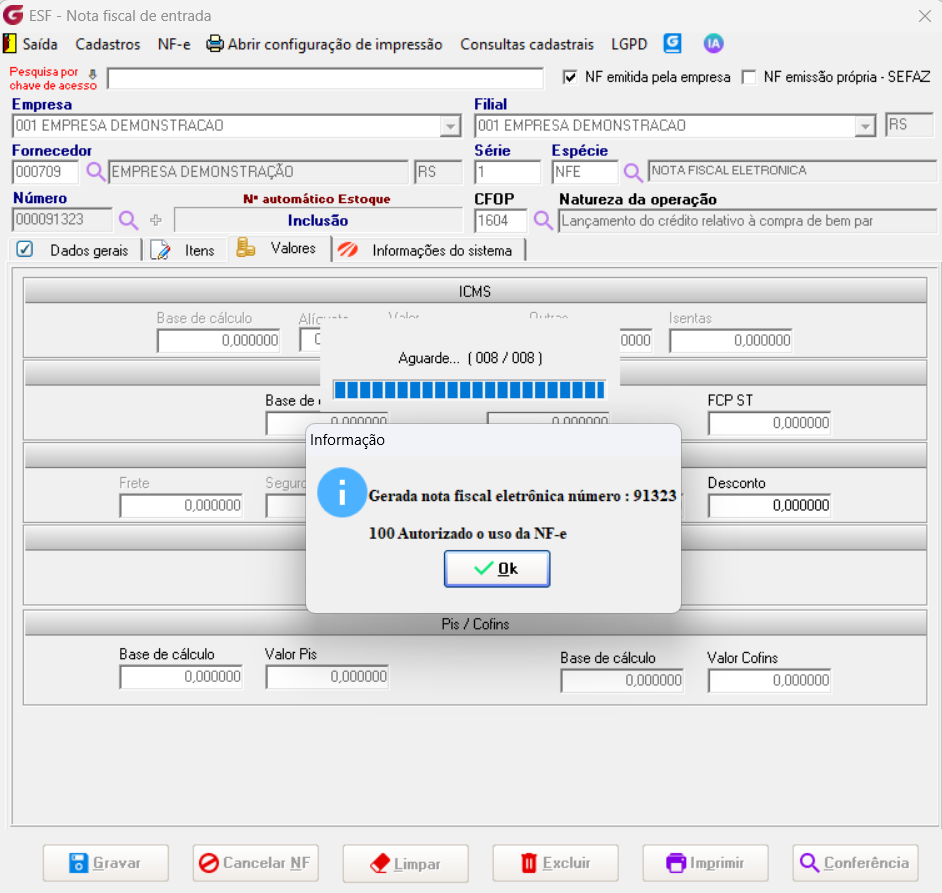Click printer icon for print configuration
The width and height of the screenshot is (942, 893).
(x=214, y=44)
